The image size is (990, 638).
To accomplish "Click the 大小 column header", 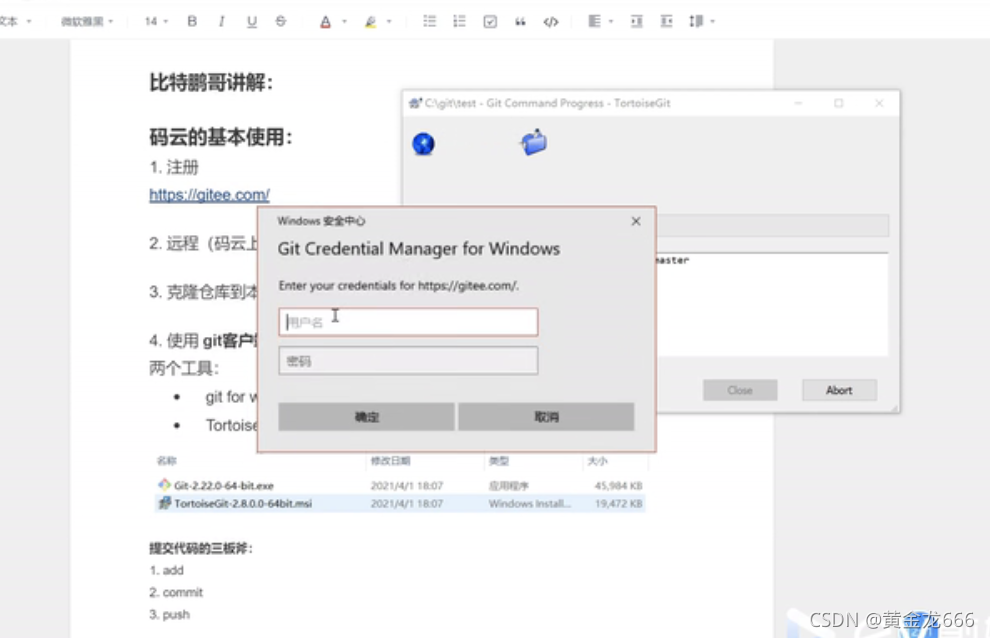I will click(597, 461).
